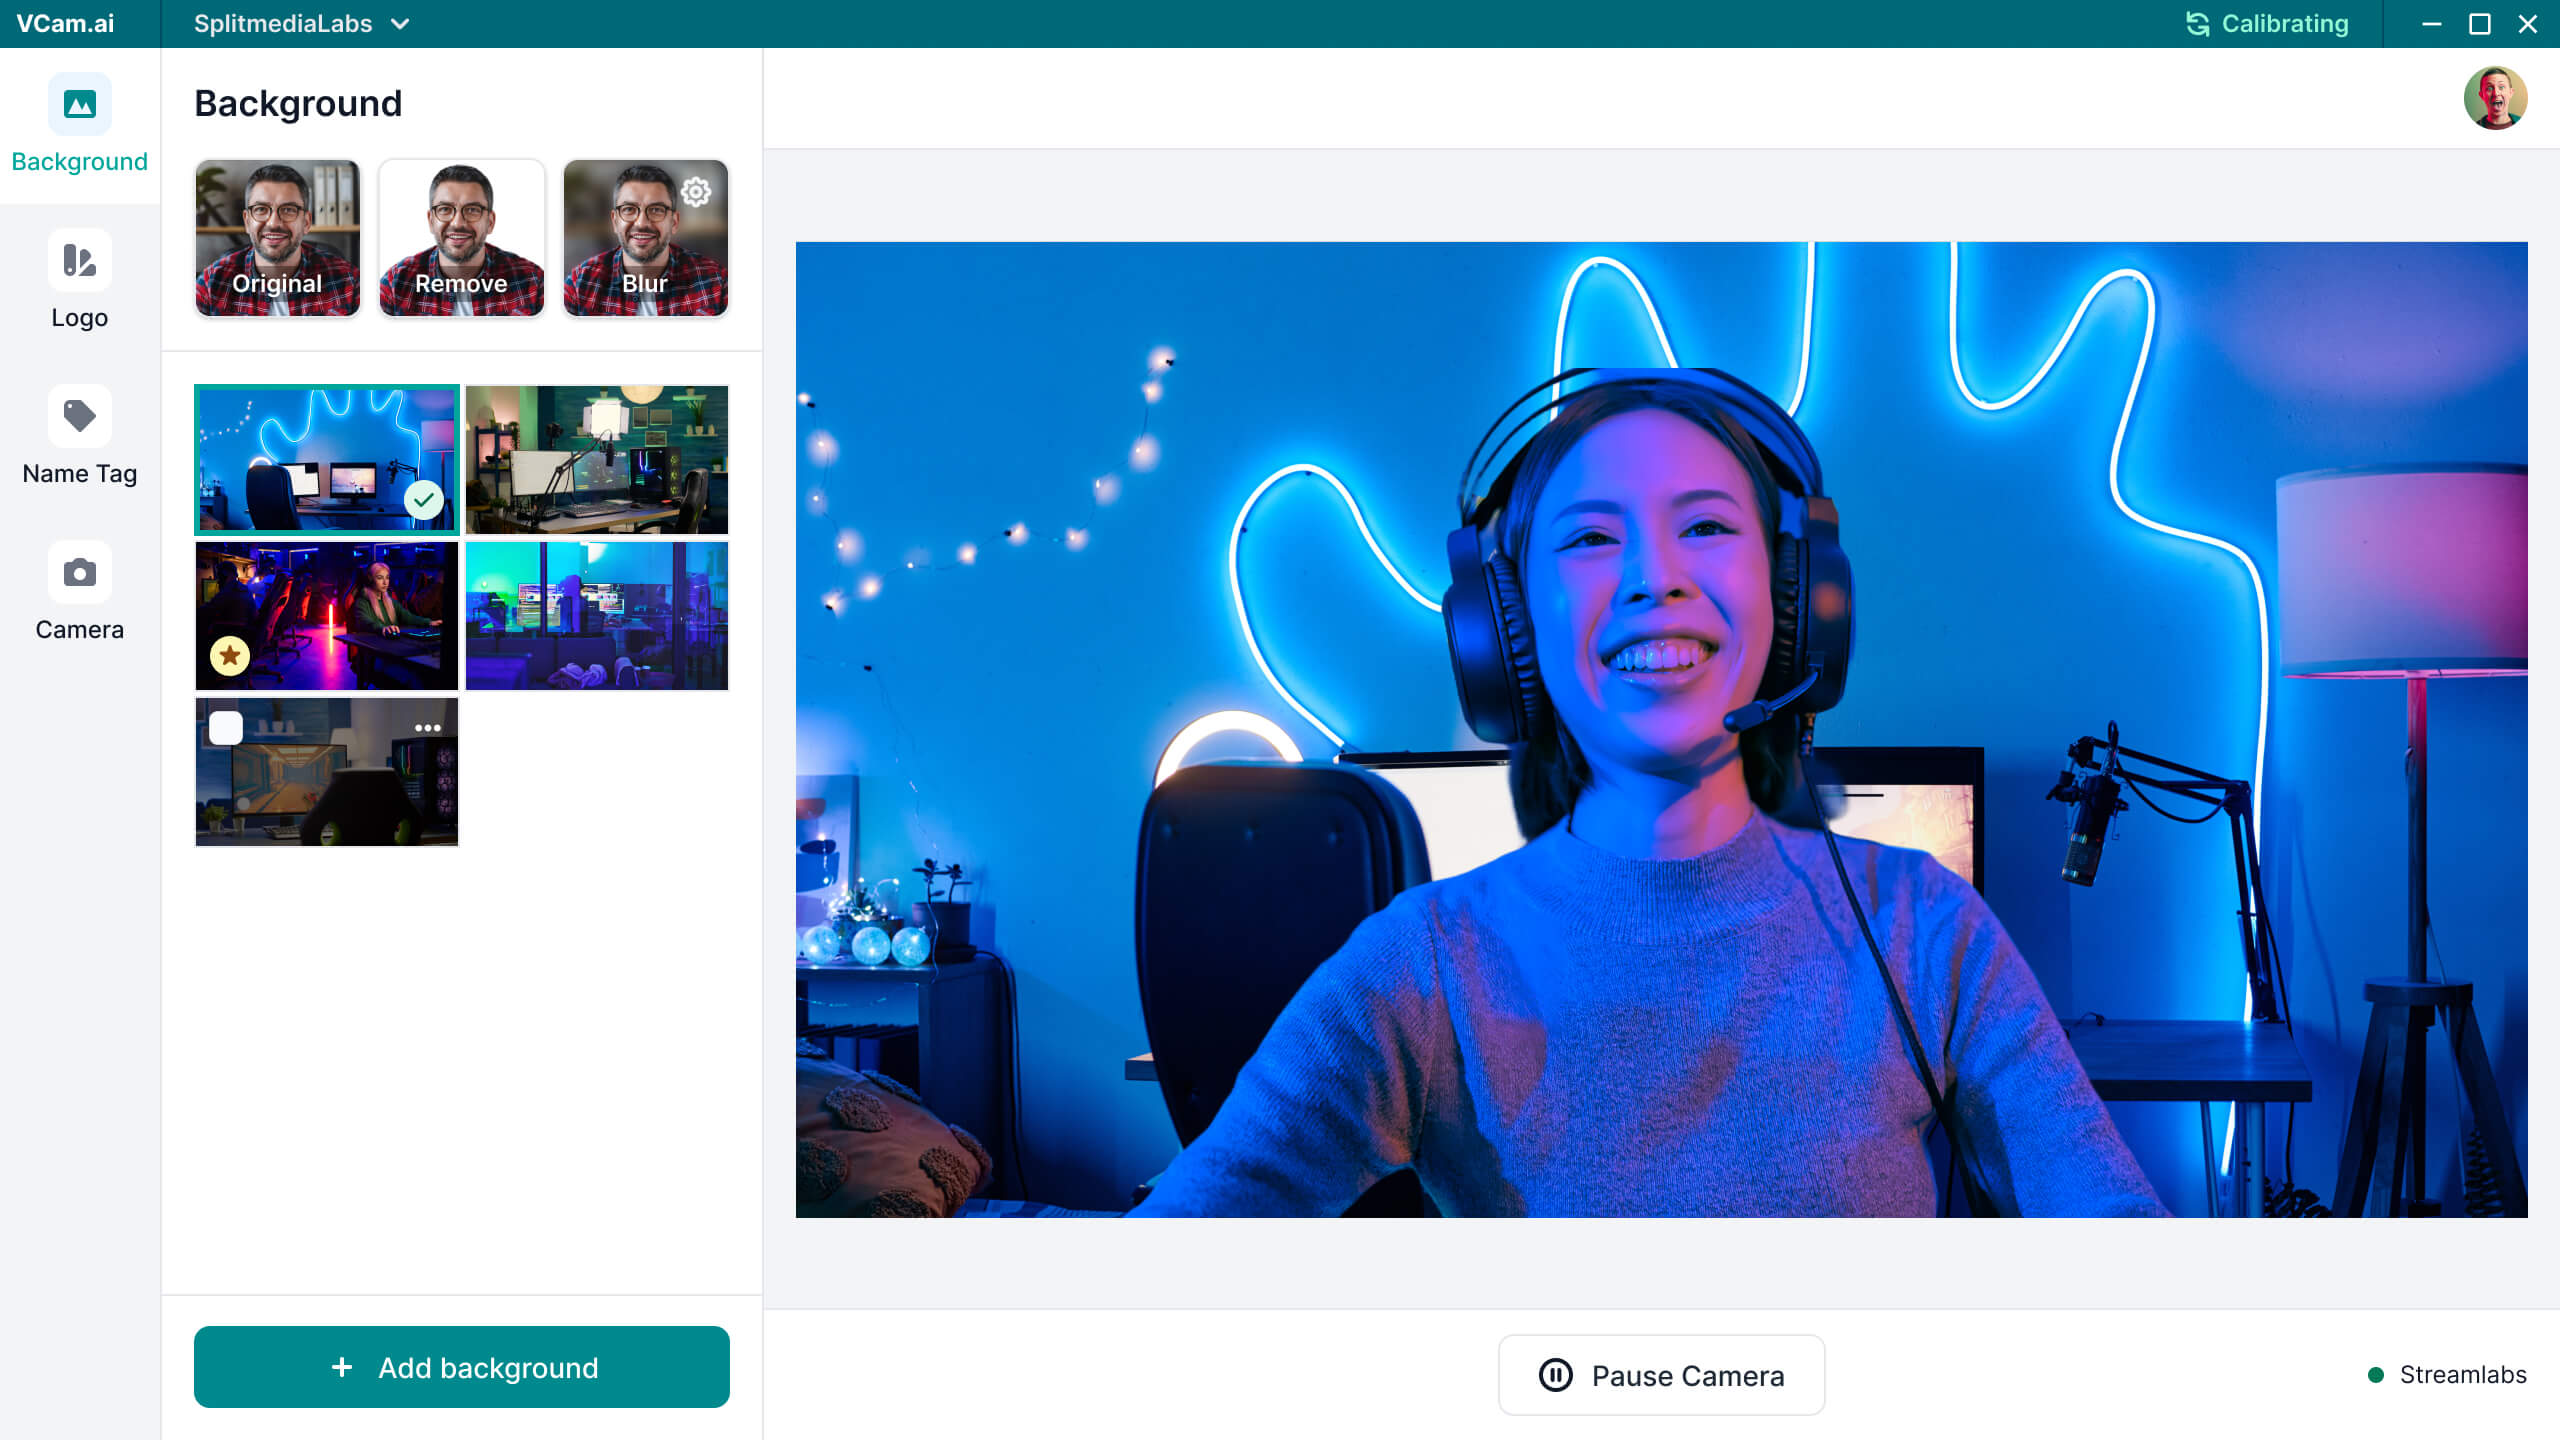The height and width of the screenshot is (1440, 2560).
Task: Open Blur settings gear icon
Action: pos(696,191)
